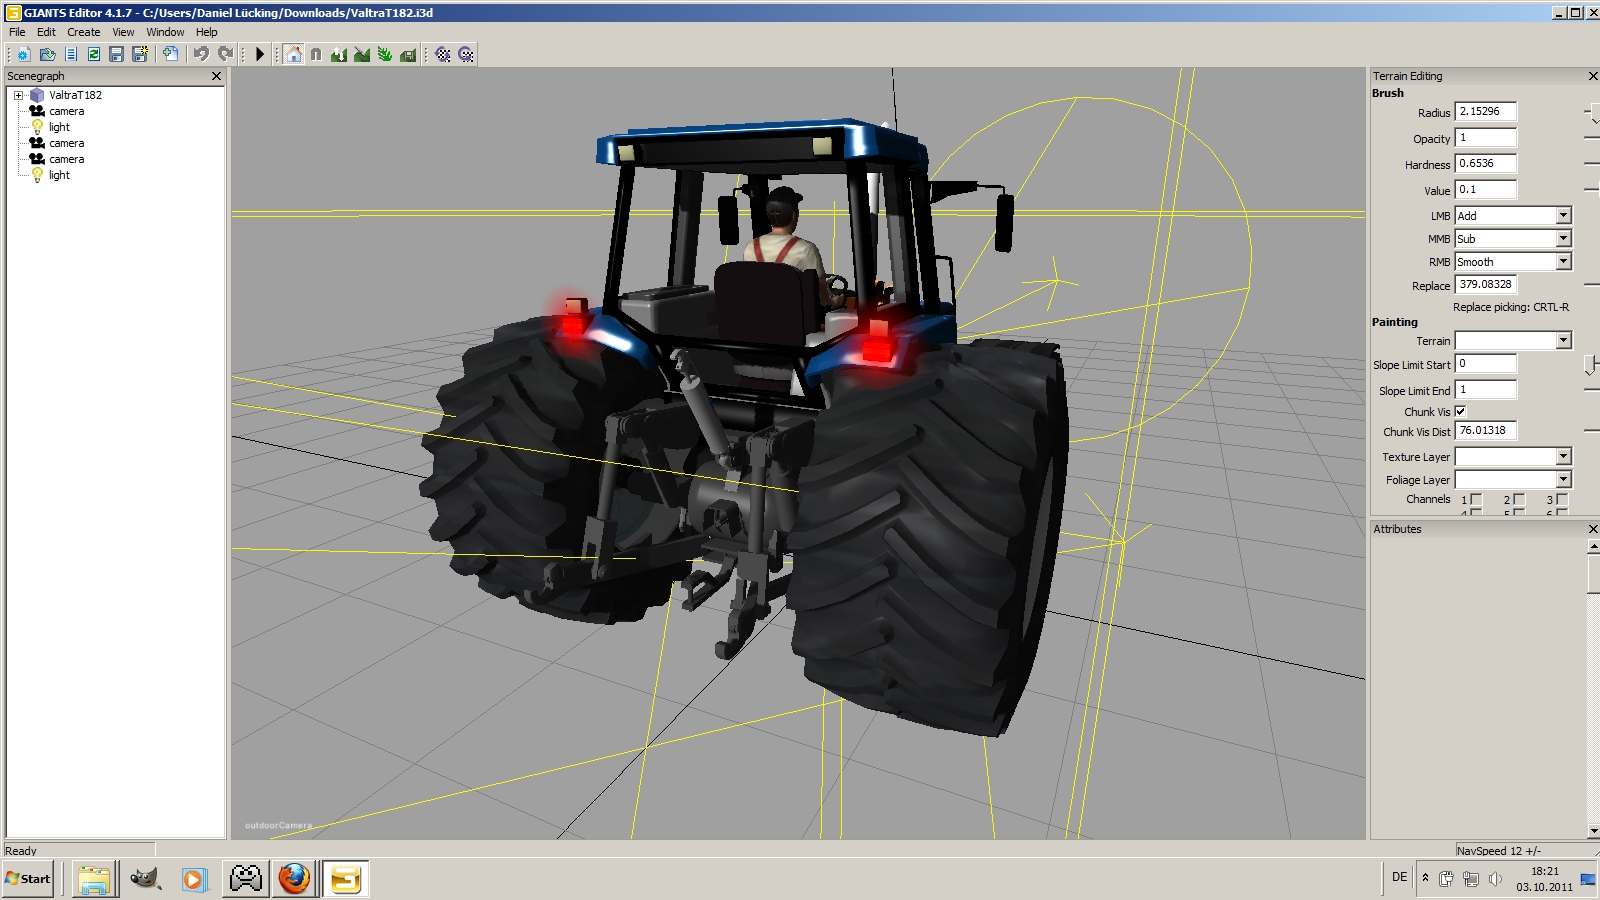1600x900 pixels.
Task: Start play mode with the black arrow
Action: click(259, 54)
